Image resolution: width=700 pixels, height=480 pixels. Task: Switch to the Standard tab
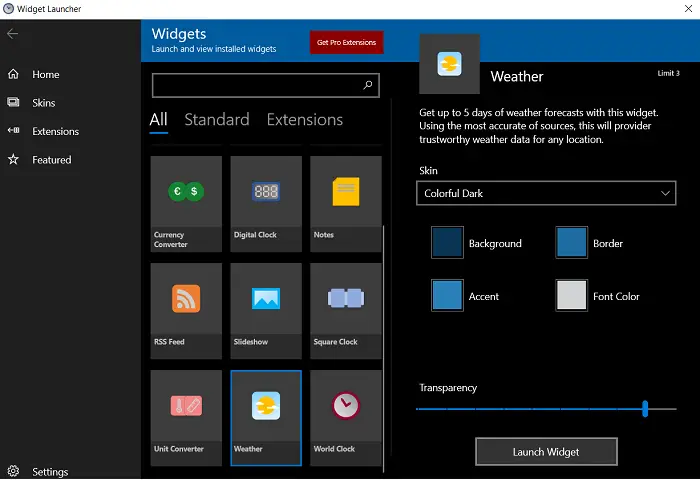click(217, 120)
